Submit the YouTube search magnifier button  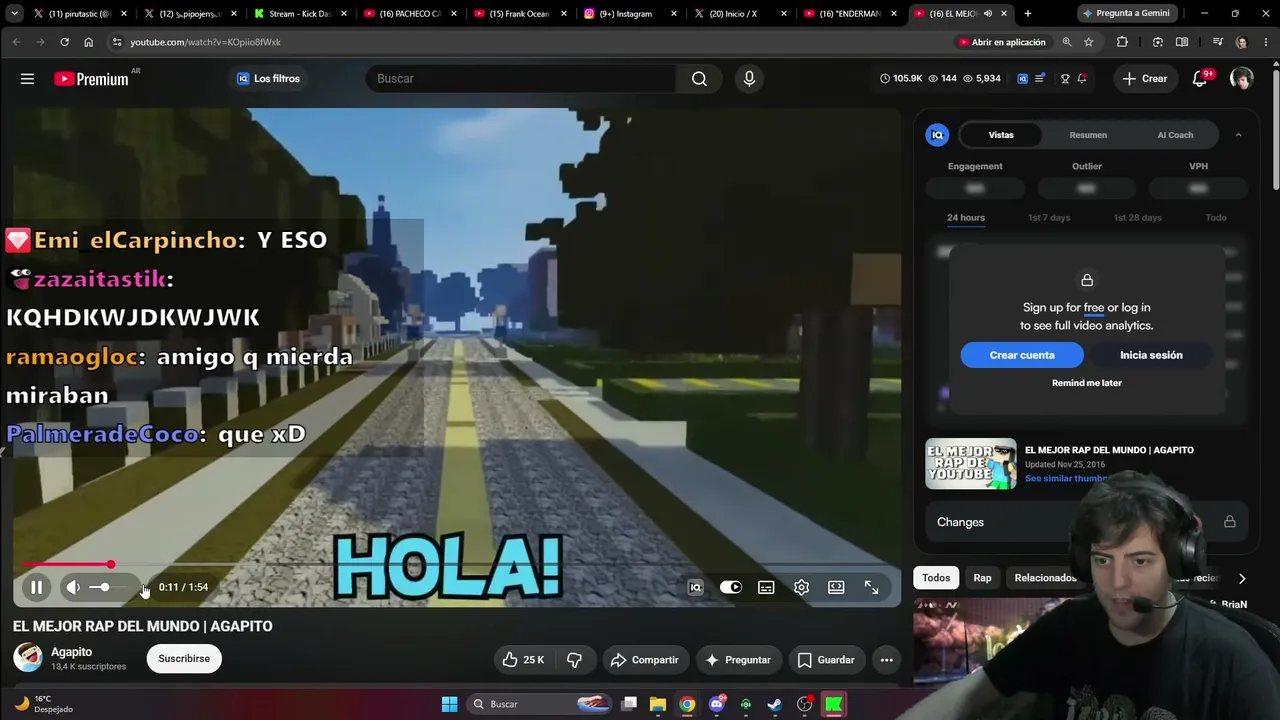[699, 79]
